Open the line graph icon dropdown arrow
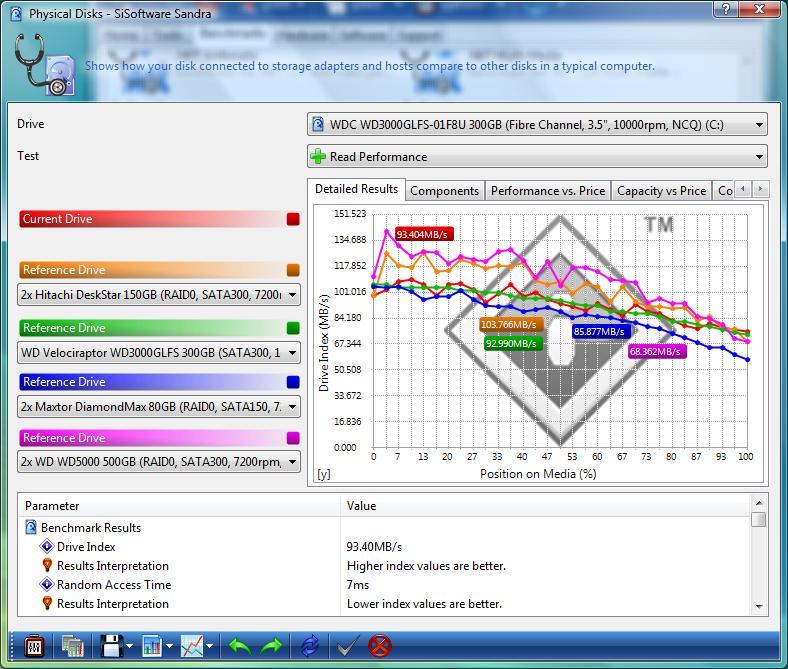Image resolution: width=788 pixels, height=669 pixels. click(x=210, y=646)
